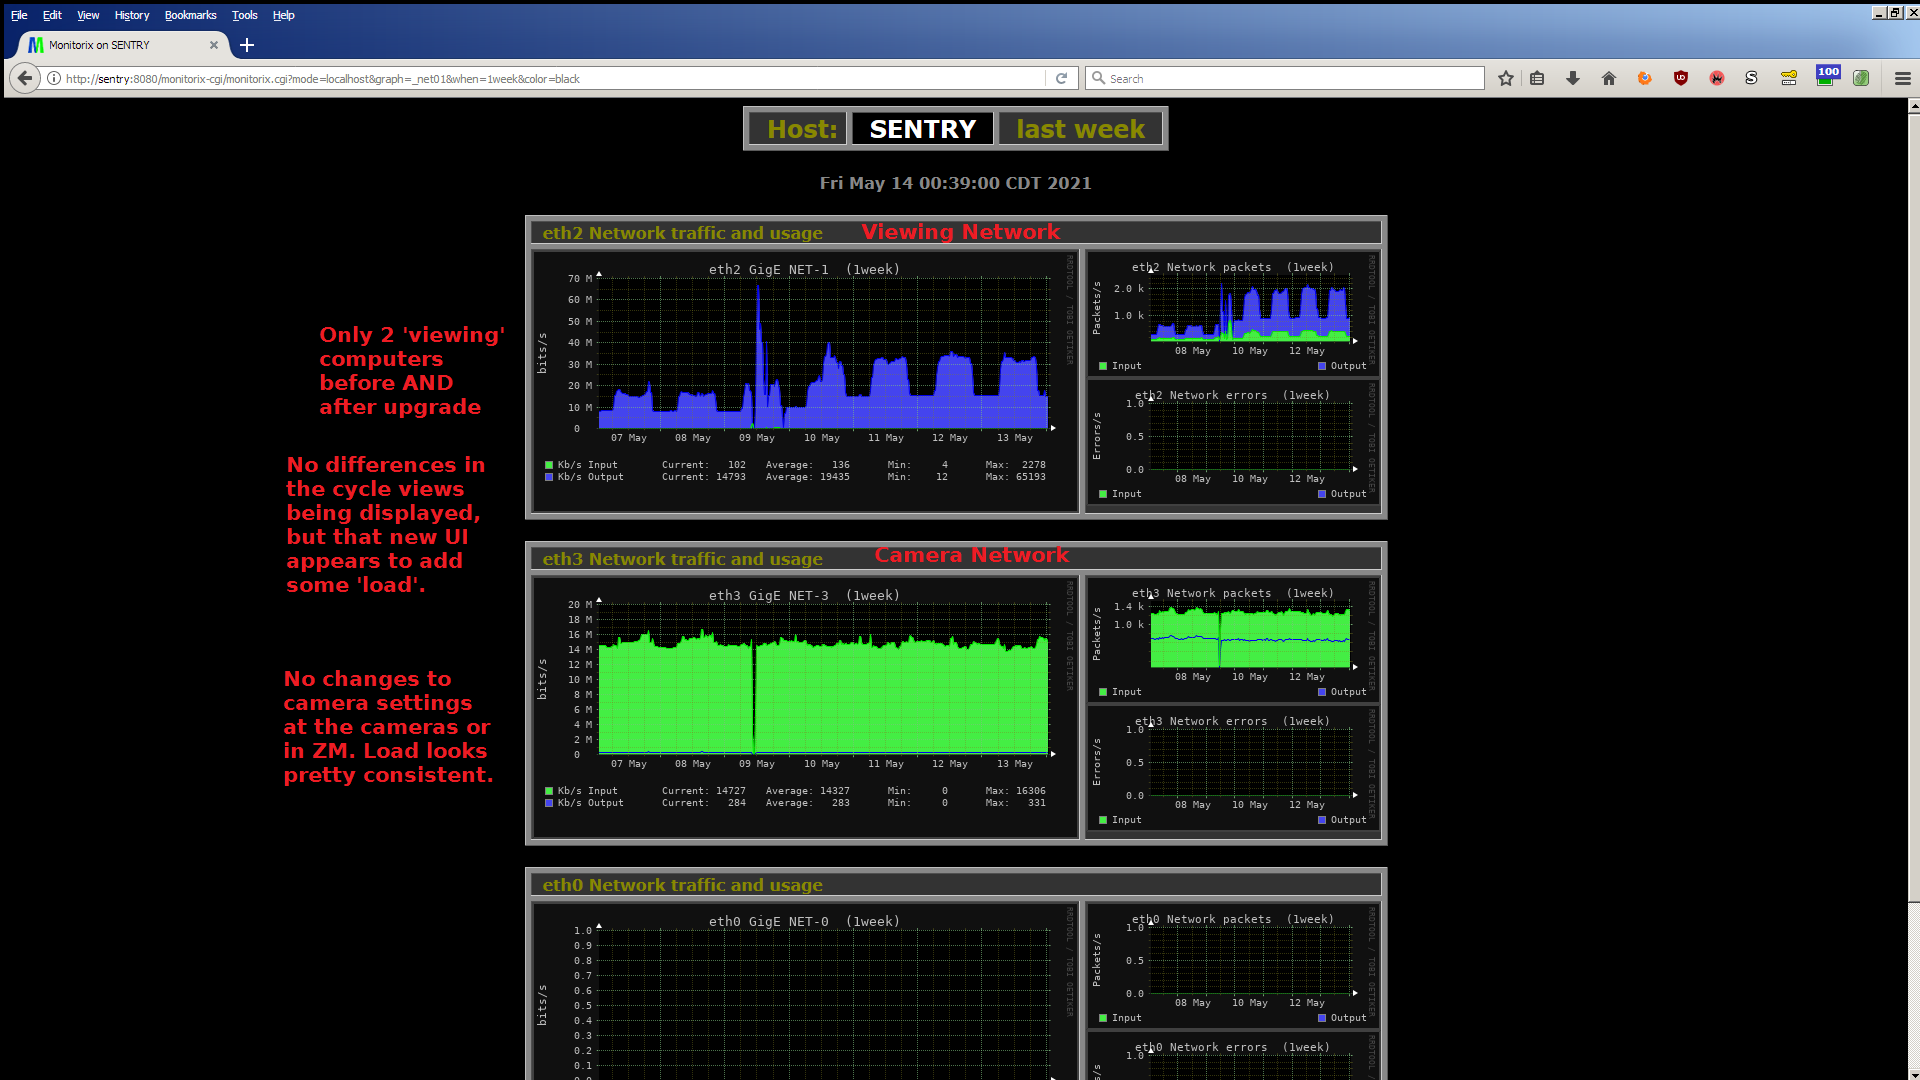The width and height of the screenshot is (1920, 1080).
Task: Click the S extension icon
Action: click(x=1751, y=78)
